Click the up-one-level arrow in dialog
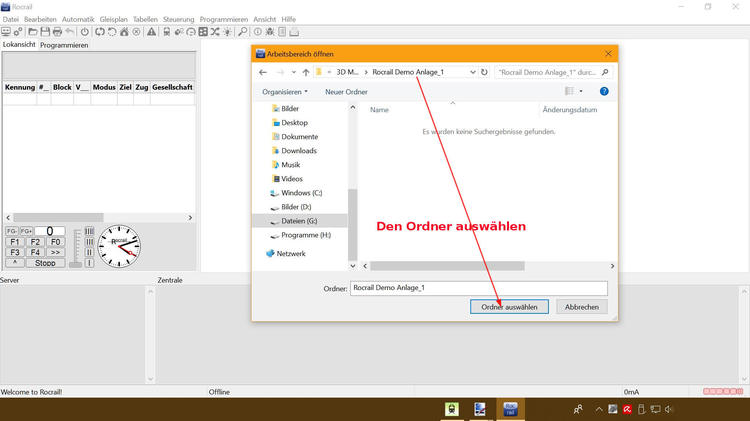 tap(306, 72)
